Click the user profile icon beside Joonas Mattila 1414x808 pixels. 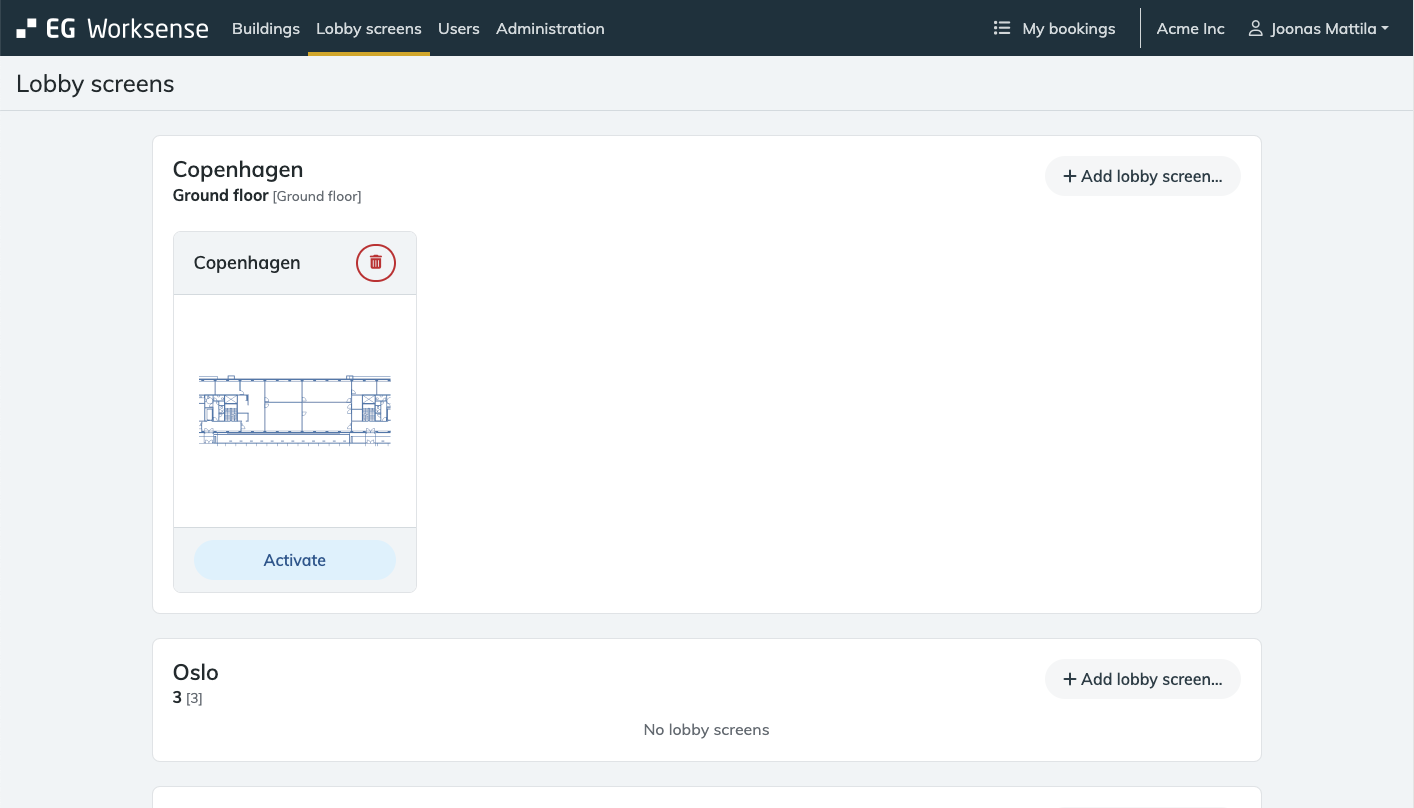click(1255, 29)
